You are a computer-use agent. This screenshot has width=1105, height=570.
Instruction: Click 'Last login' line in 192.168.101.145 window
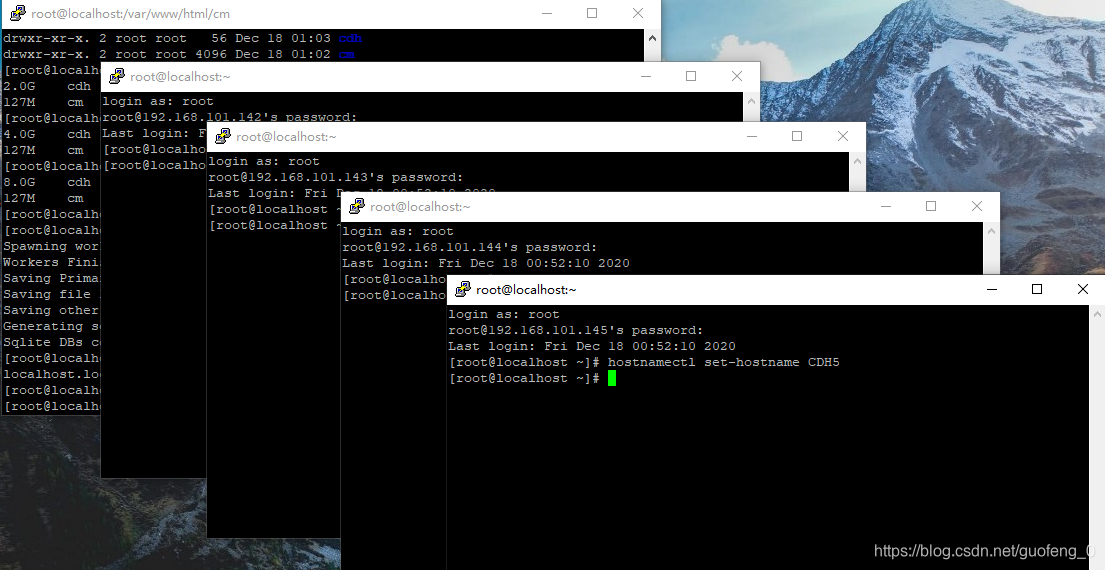(592, 347)
